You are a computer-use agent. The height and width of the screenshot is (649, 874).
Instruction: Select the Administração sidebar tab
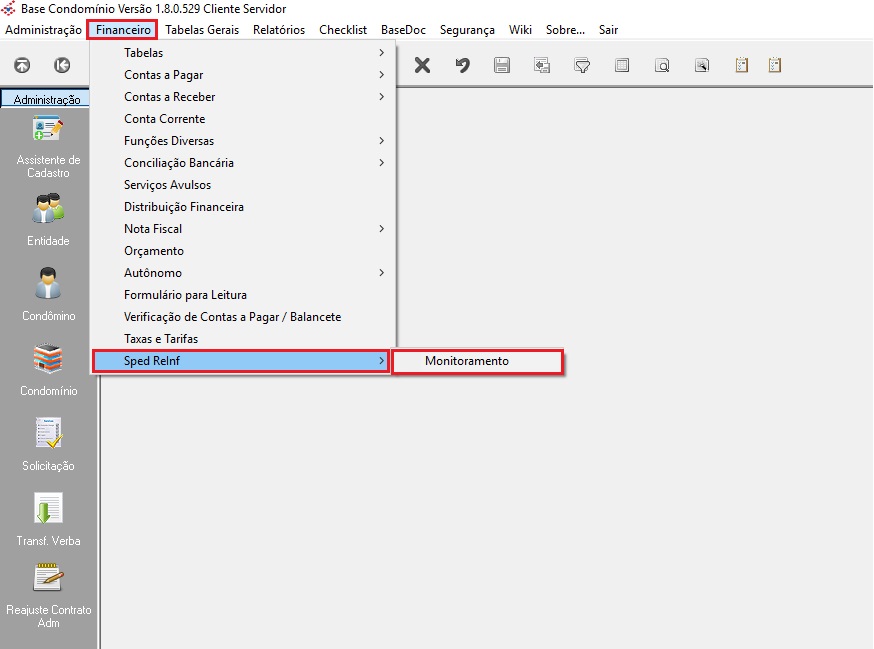(x=46, y=99)
